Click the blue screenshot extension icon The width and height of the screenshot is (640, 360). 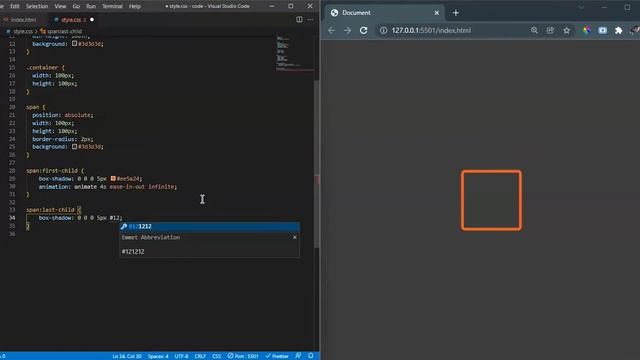tap(602, 30)
